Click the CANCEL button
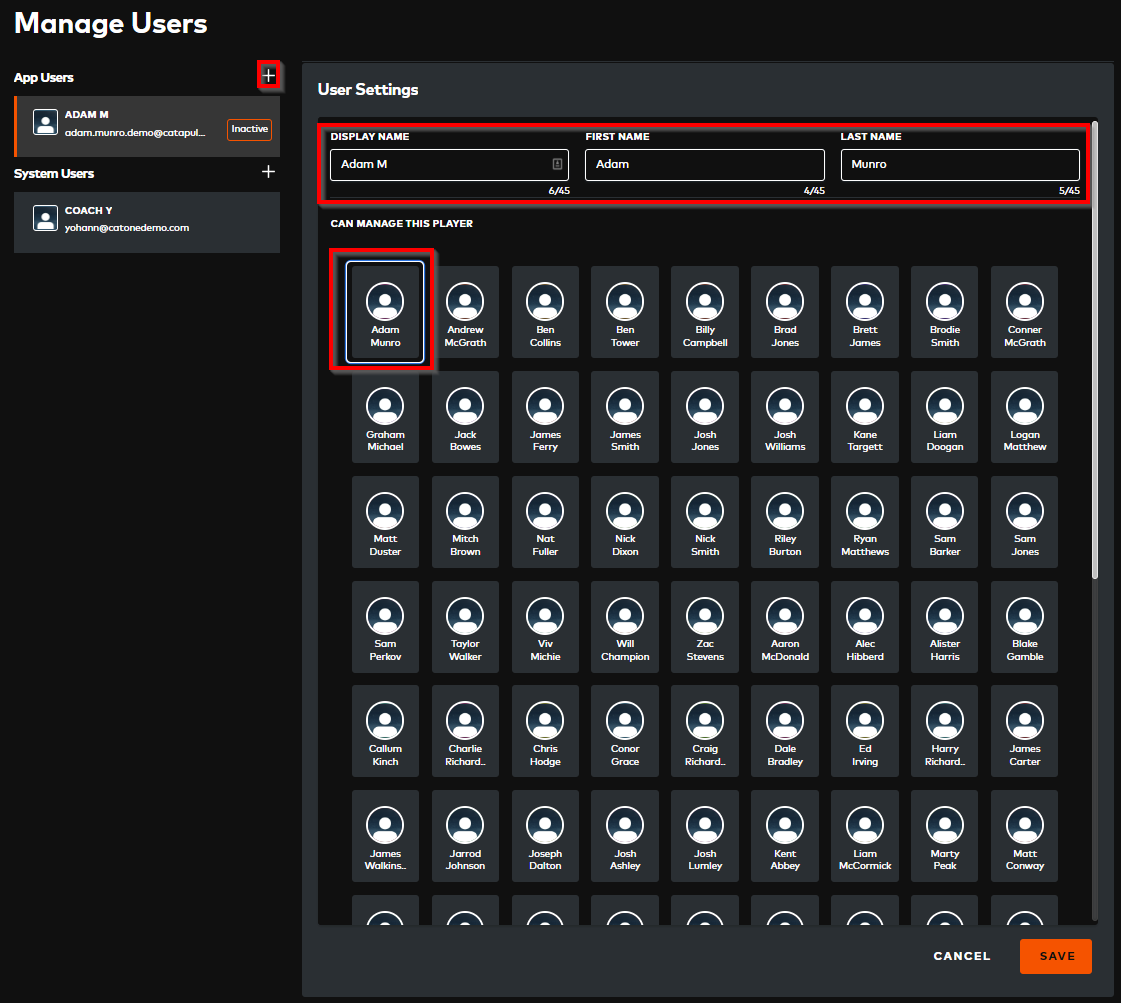The width and height of the screenshot is (1121, 1003). [x=962, y=956]
